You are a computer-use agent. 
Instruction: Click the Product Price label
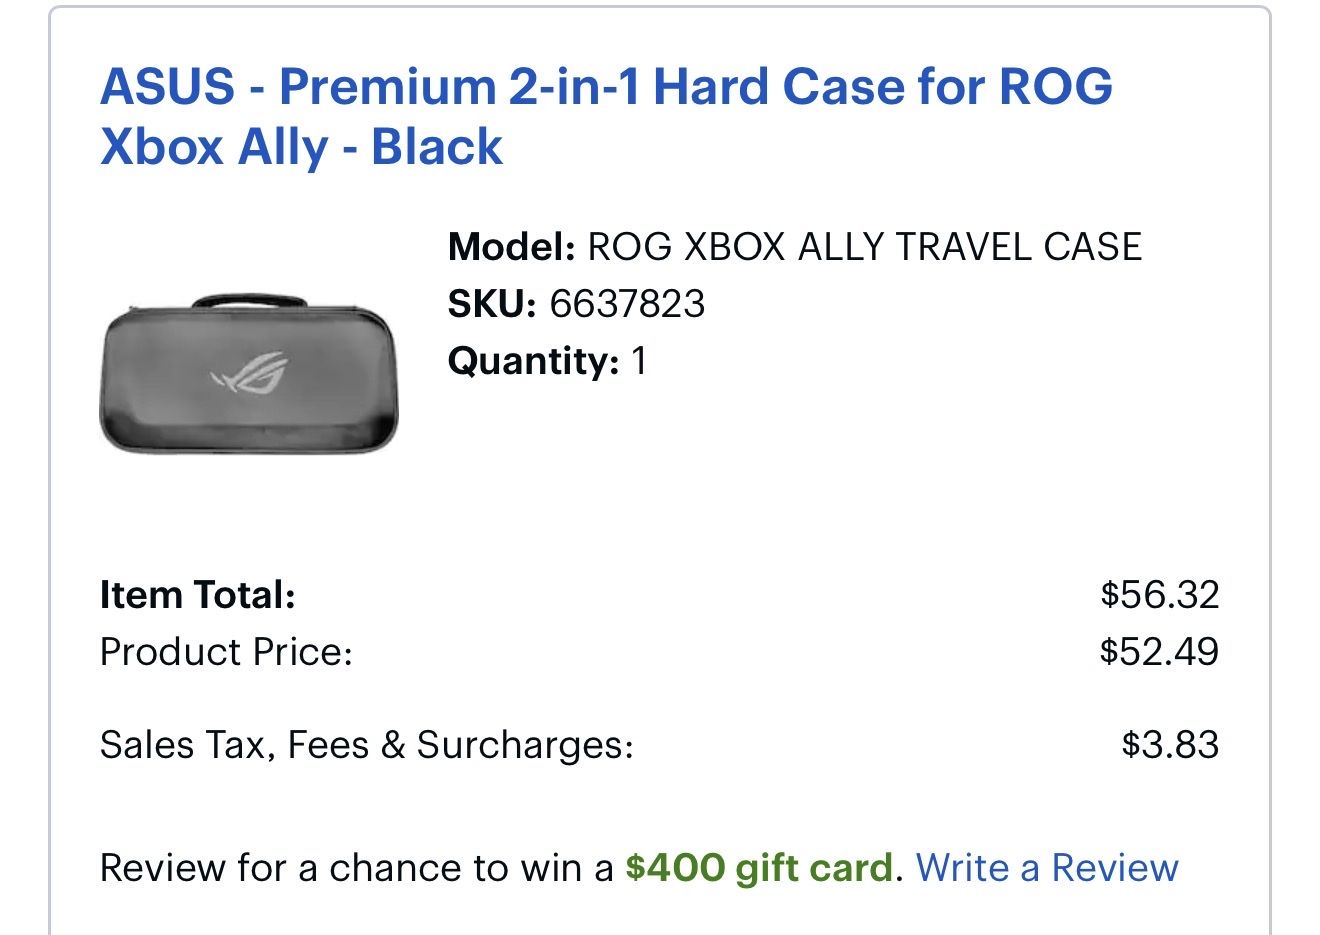tap(226, 652)
